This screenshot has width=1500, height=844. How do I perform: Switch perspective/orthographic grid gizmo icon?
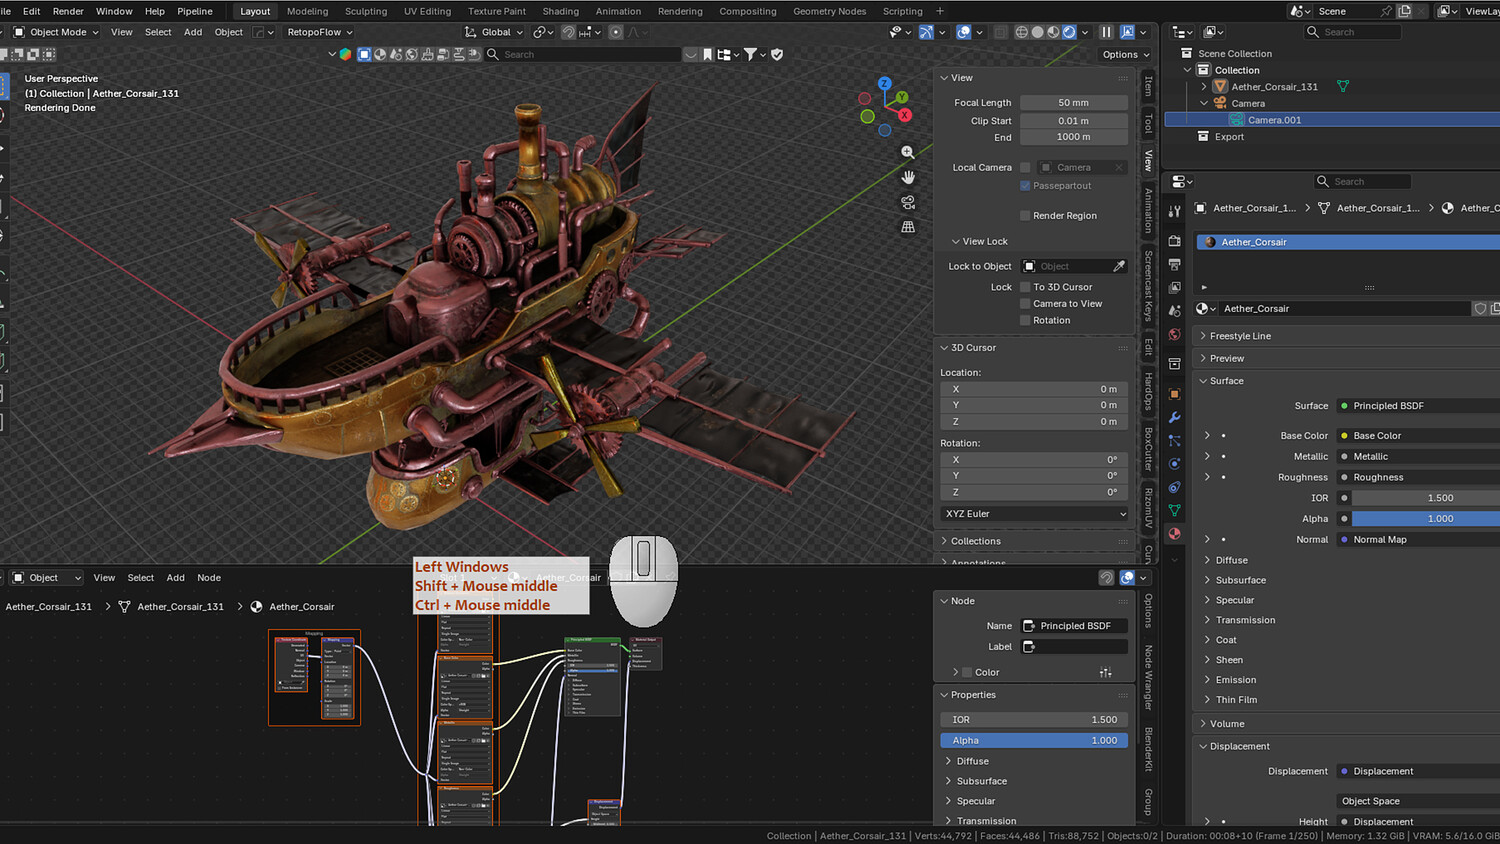point(907,227)
